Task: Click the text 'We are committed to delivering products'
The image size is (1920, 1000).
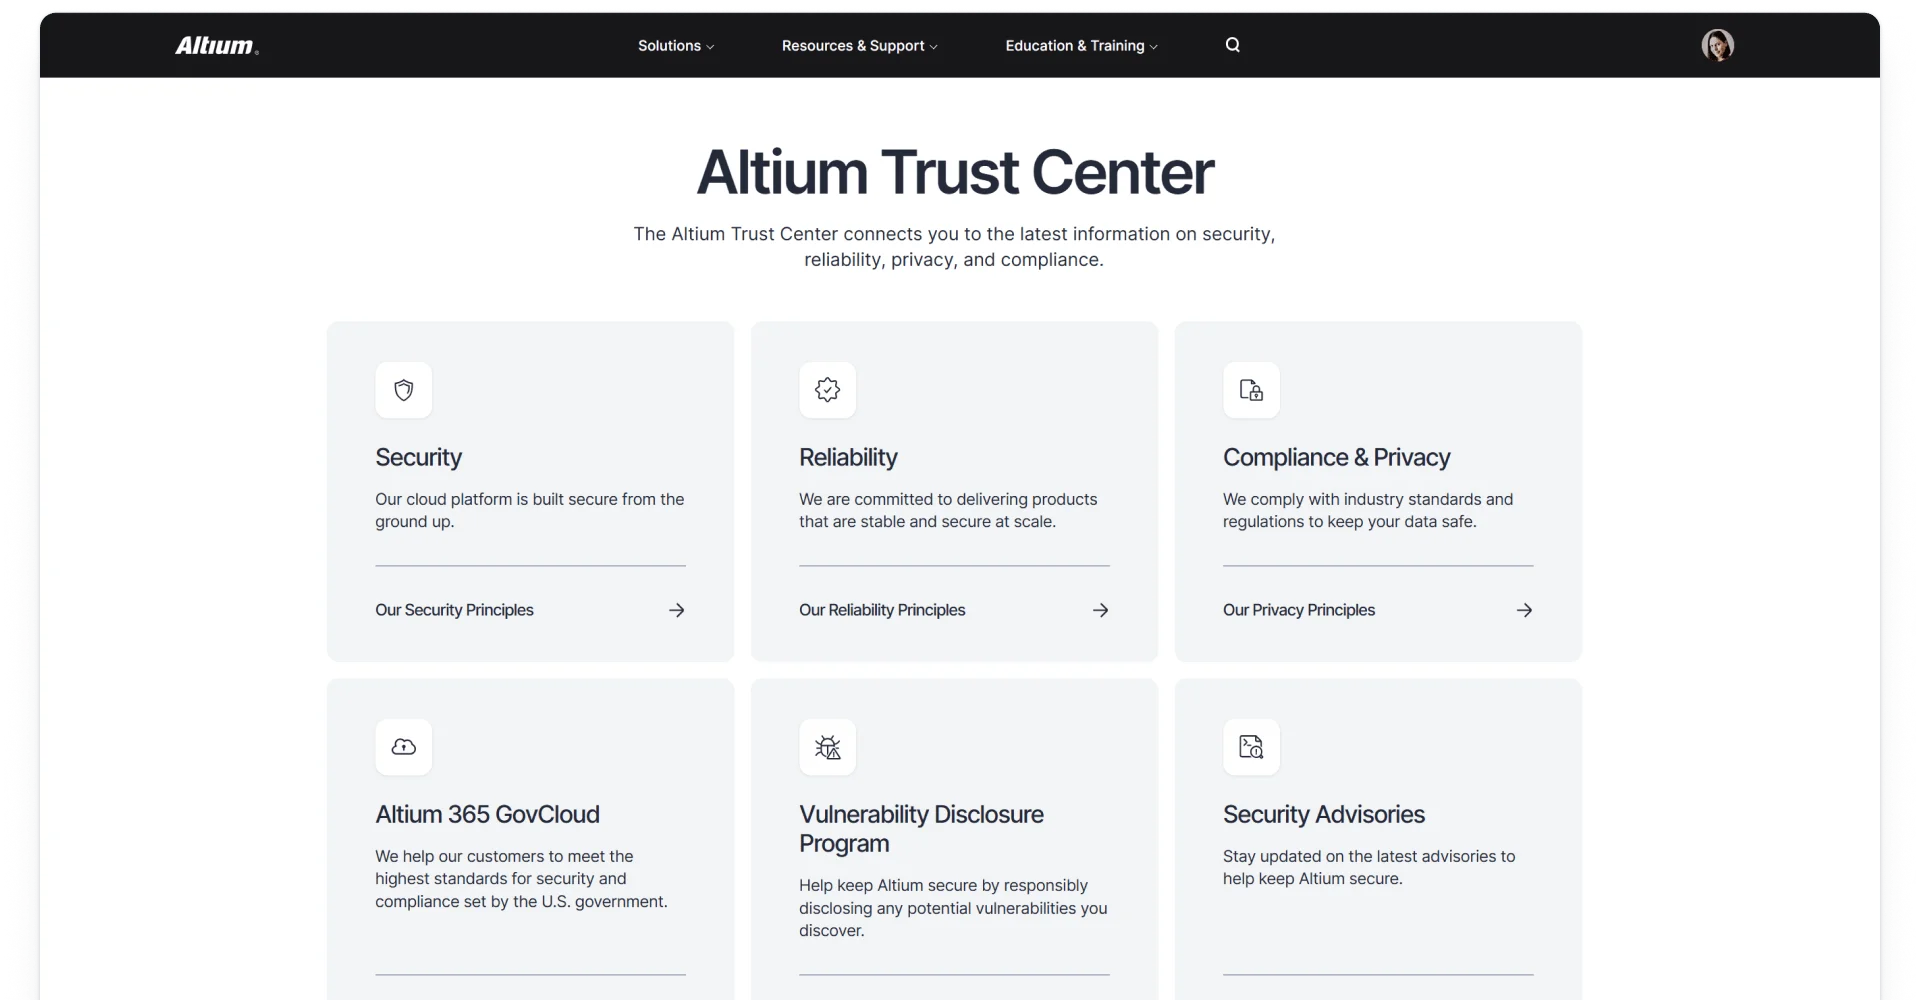Action: (948, 499)
